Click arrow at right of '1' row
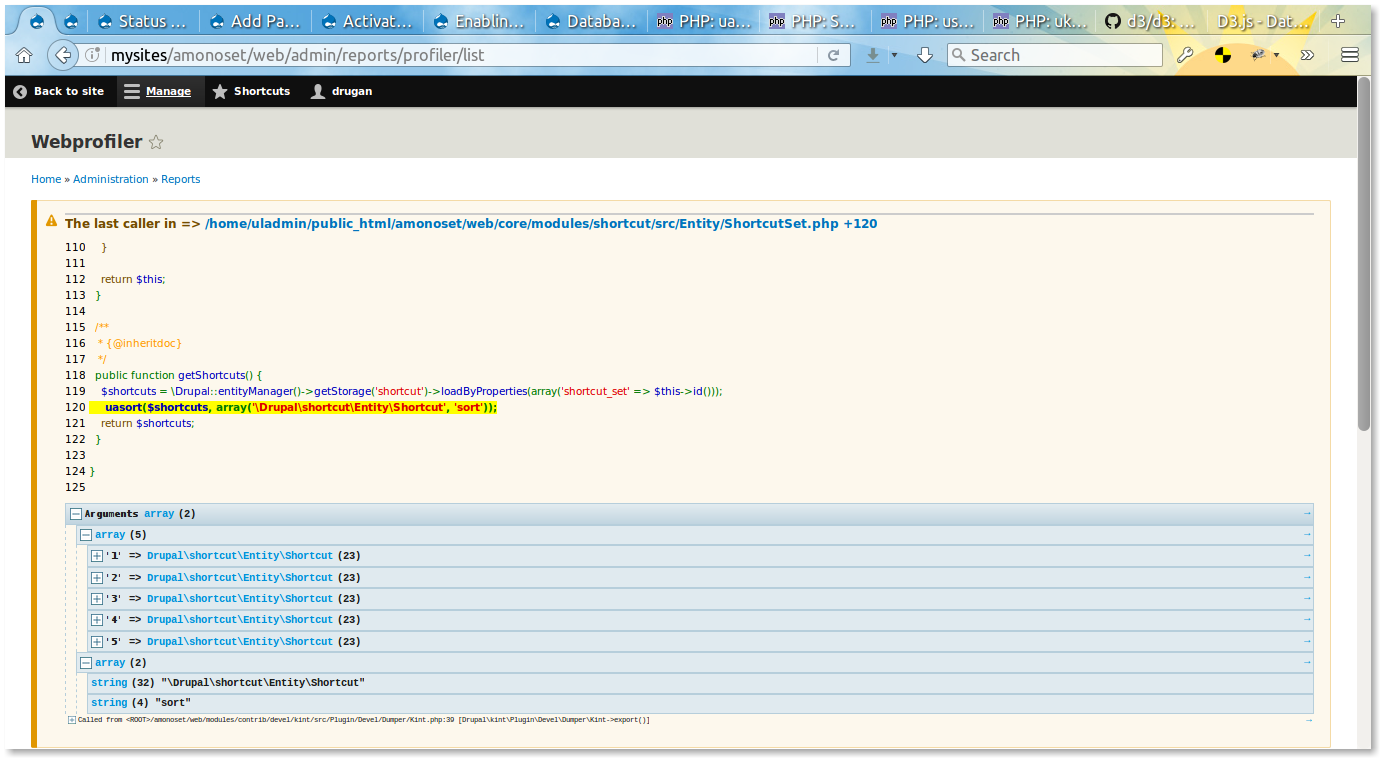1380x758 pixels. tap(1307, 555)
